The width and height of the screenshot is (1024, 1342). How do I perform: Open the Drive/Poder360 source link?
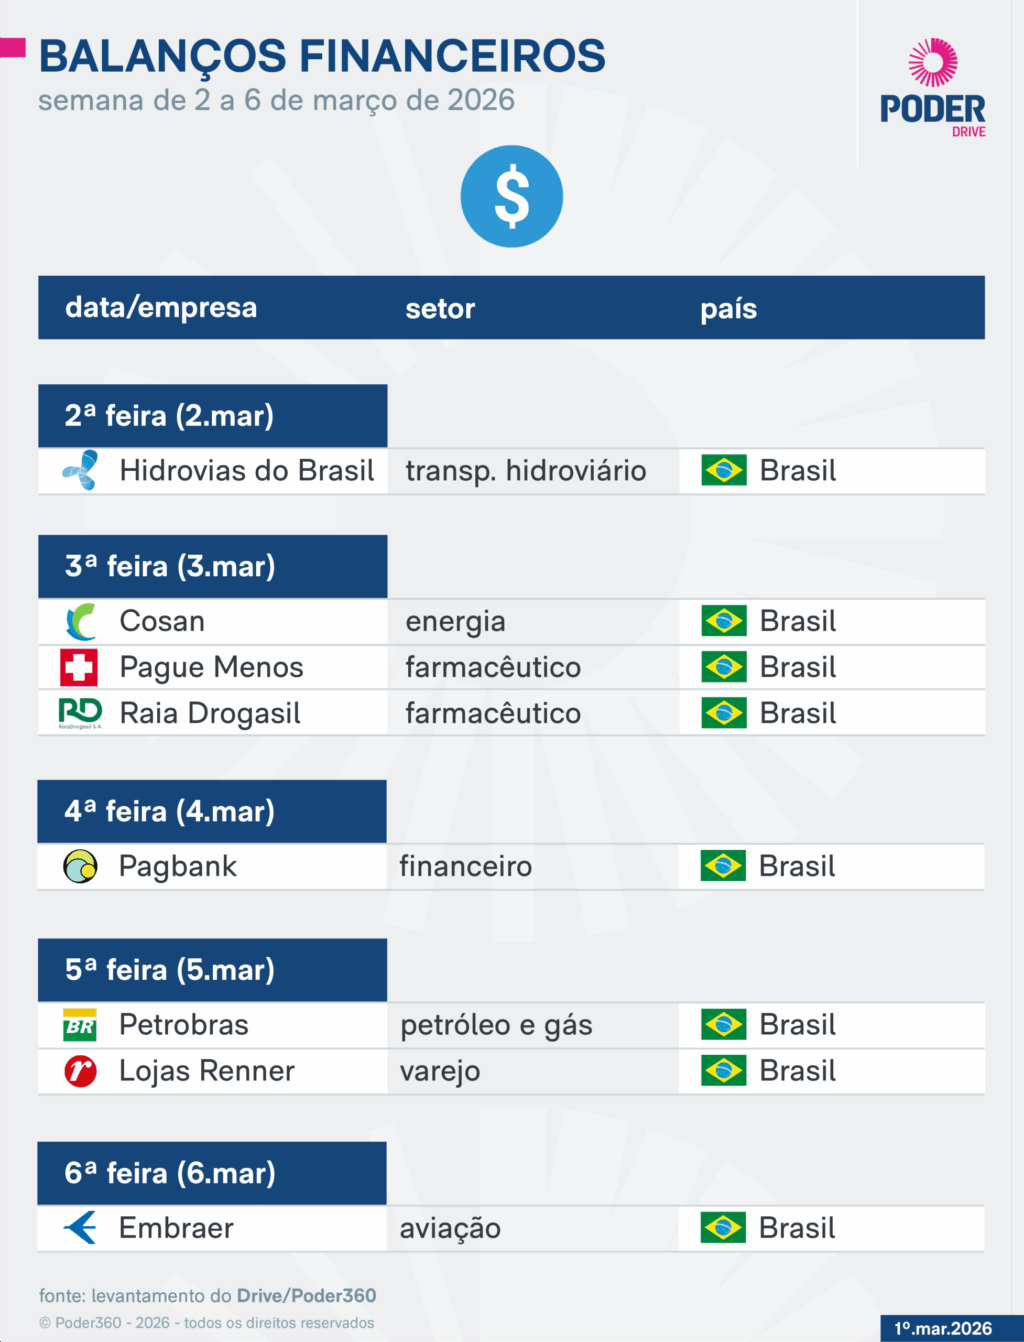tap(306, 1295)
